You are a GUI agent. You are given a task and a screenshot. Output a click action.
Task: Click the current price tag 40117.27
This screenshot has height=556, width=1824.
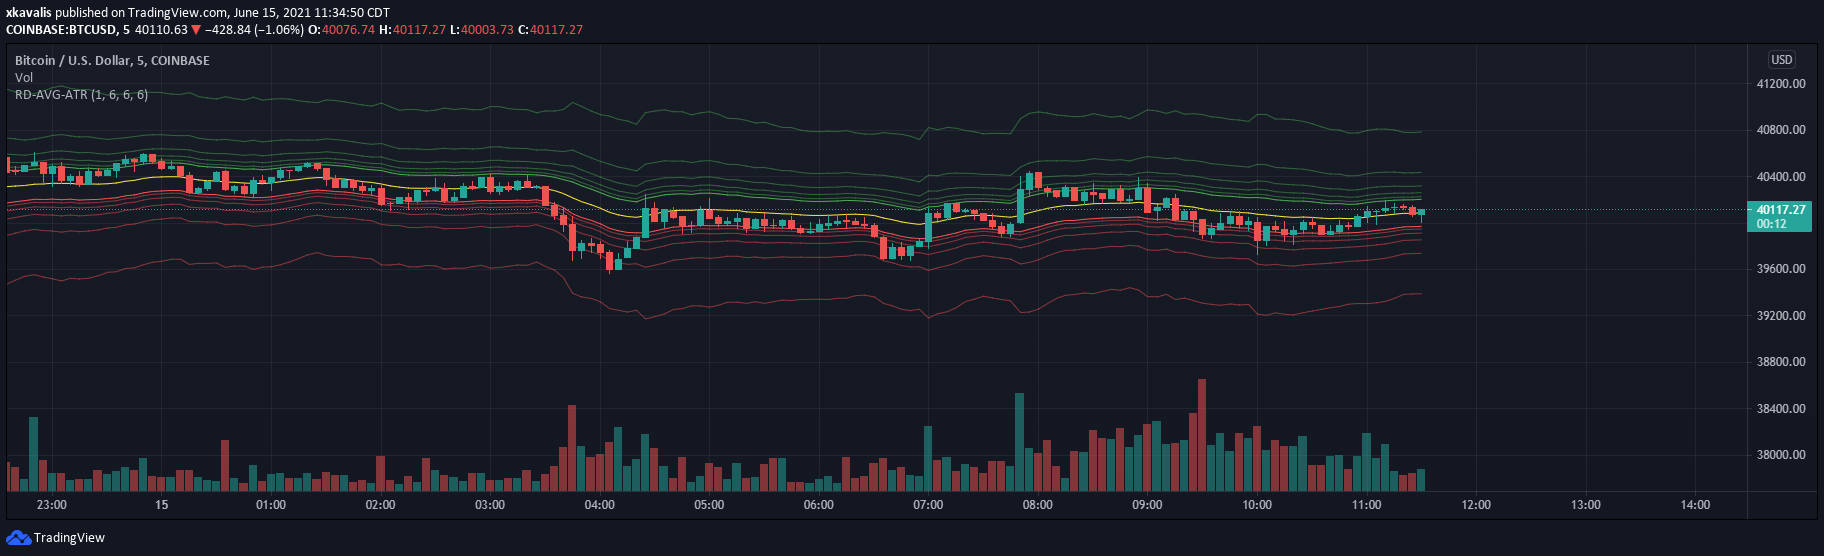(1781, 216)
